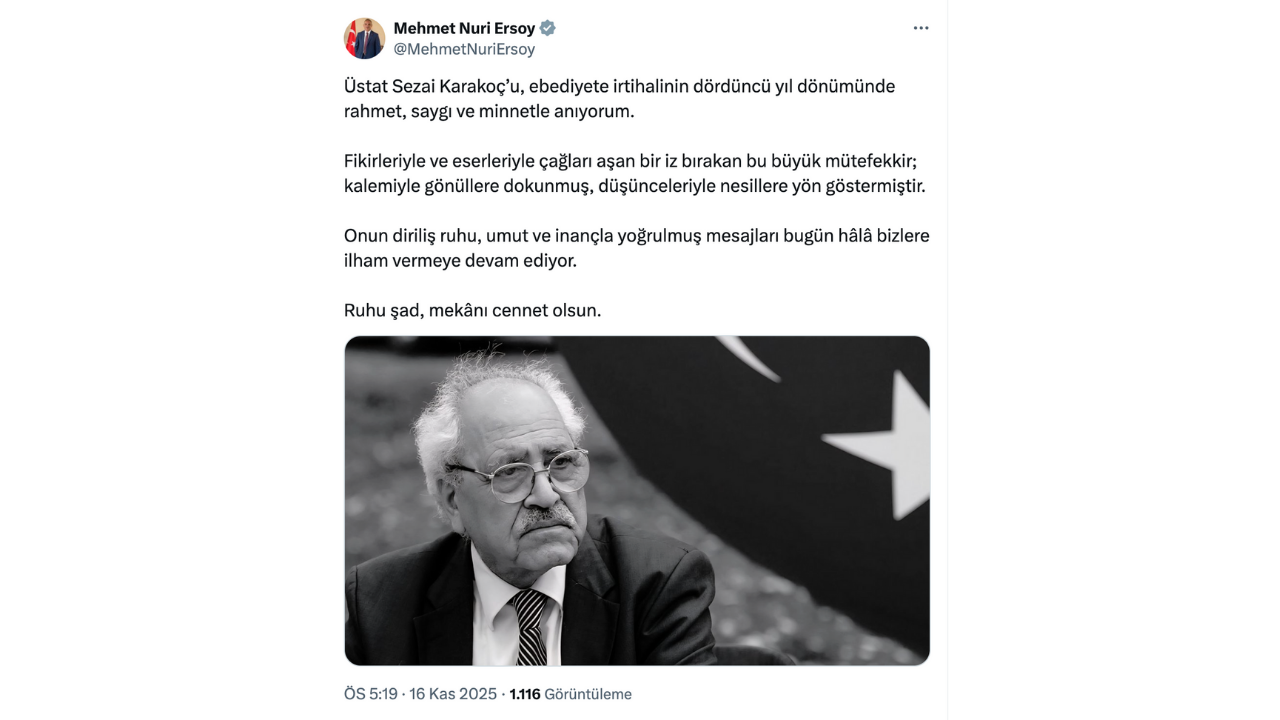Click the crescent shape in the photo

[748, 357]
